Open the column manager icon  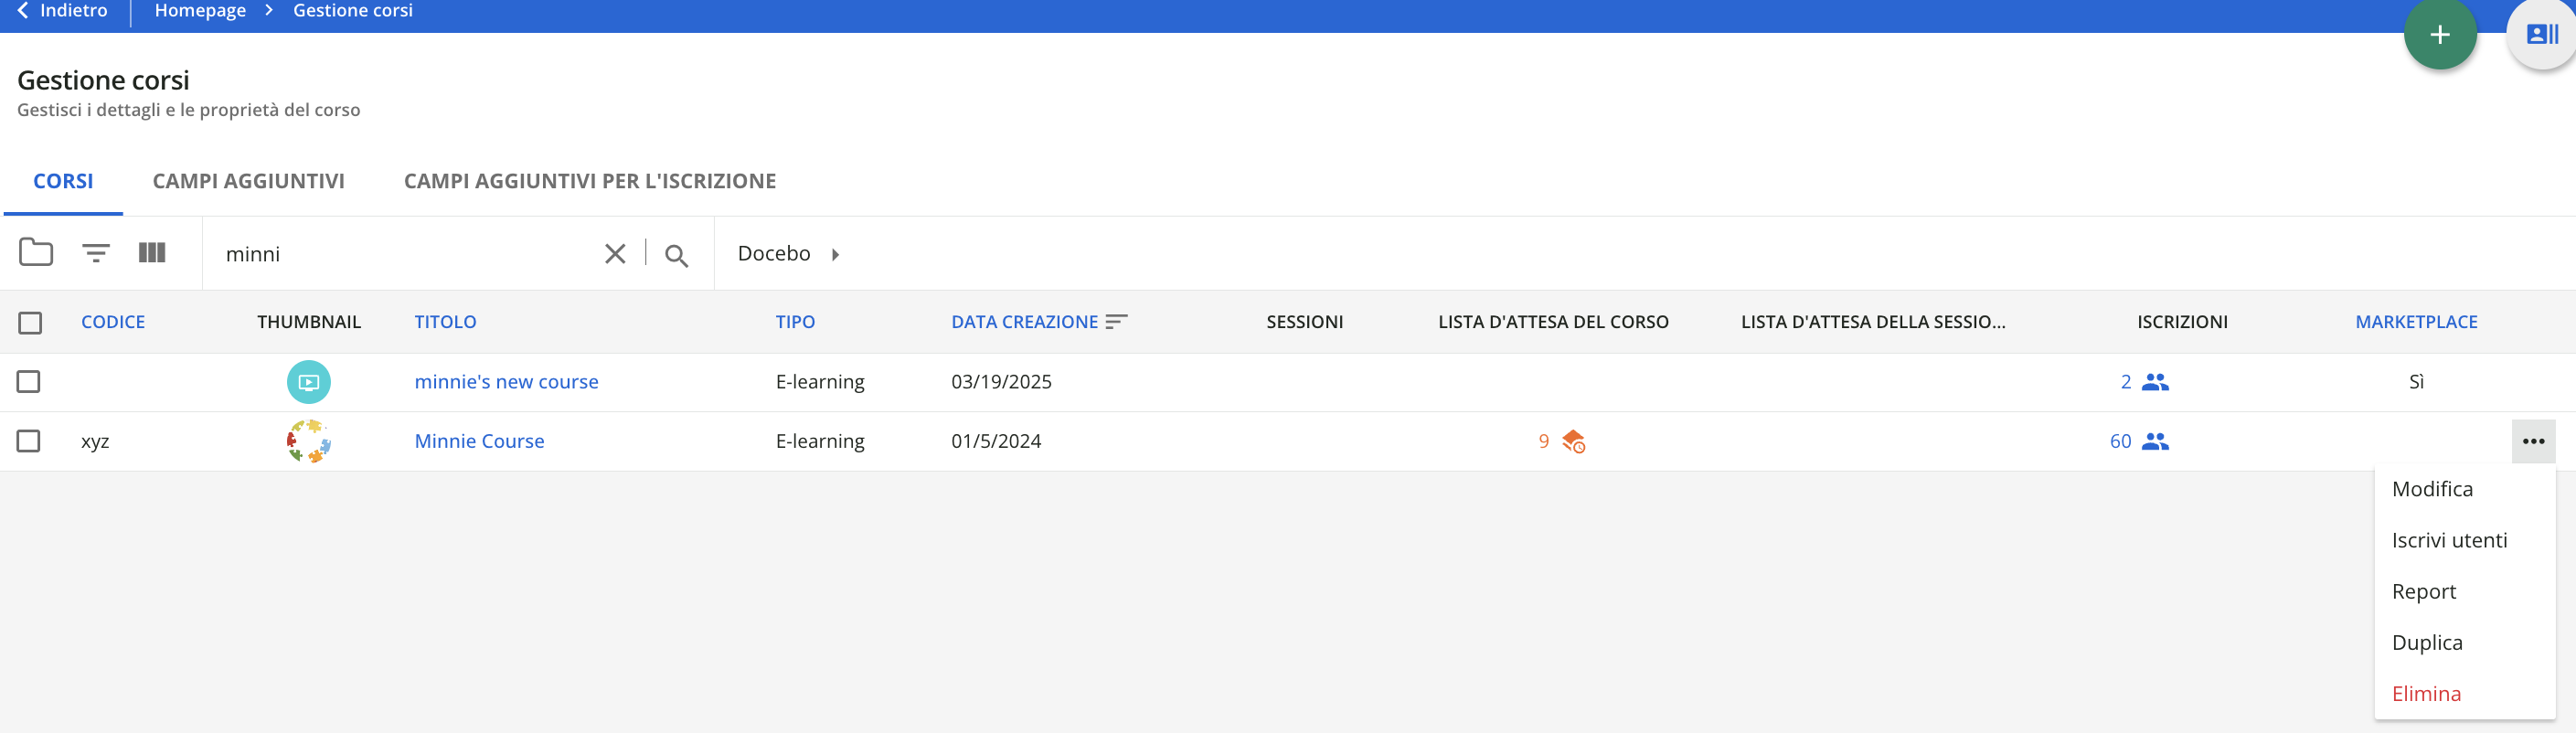[152, 252]
